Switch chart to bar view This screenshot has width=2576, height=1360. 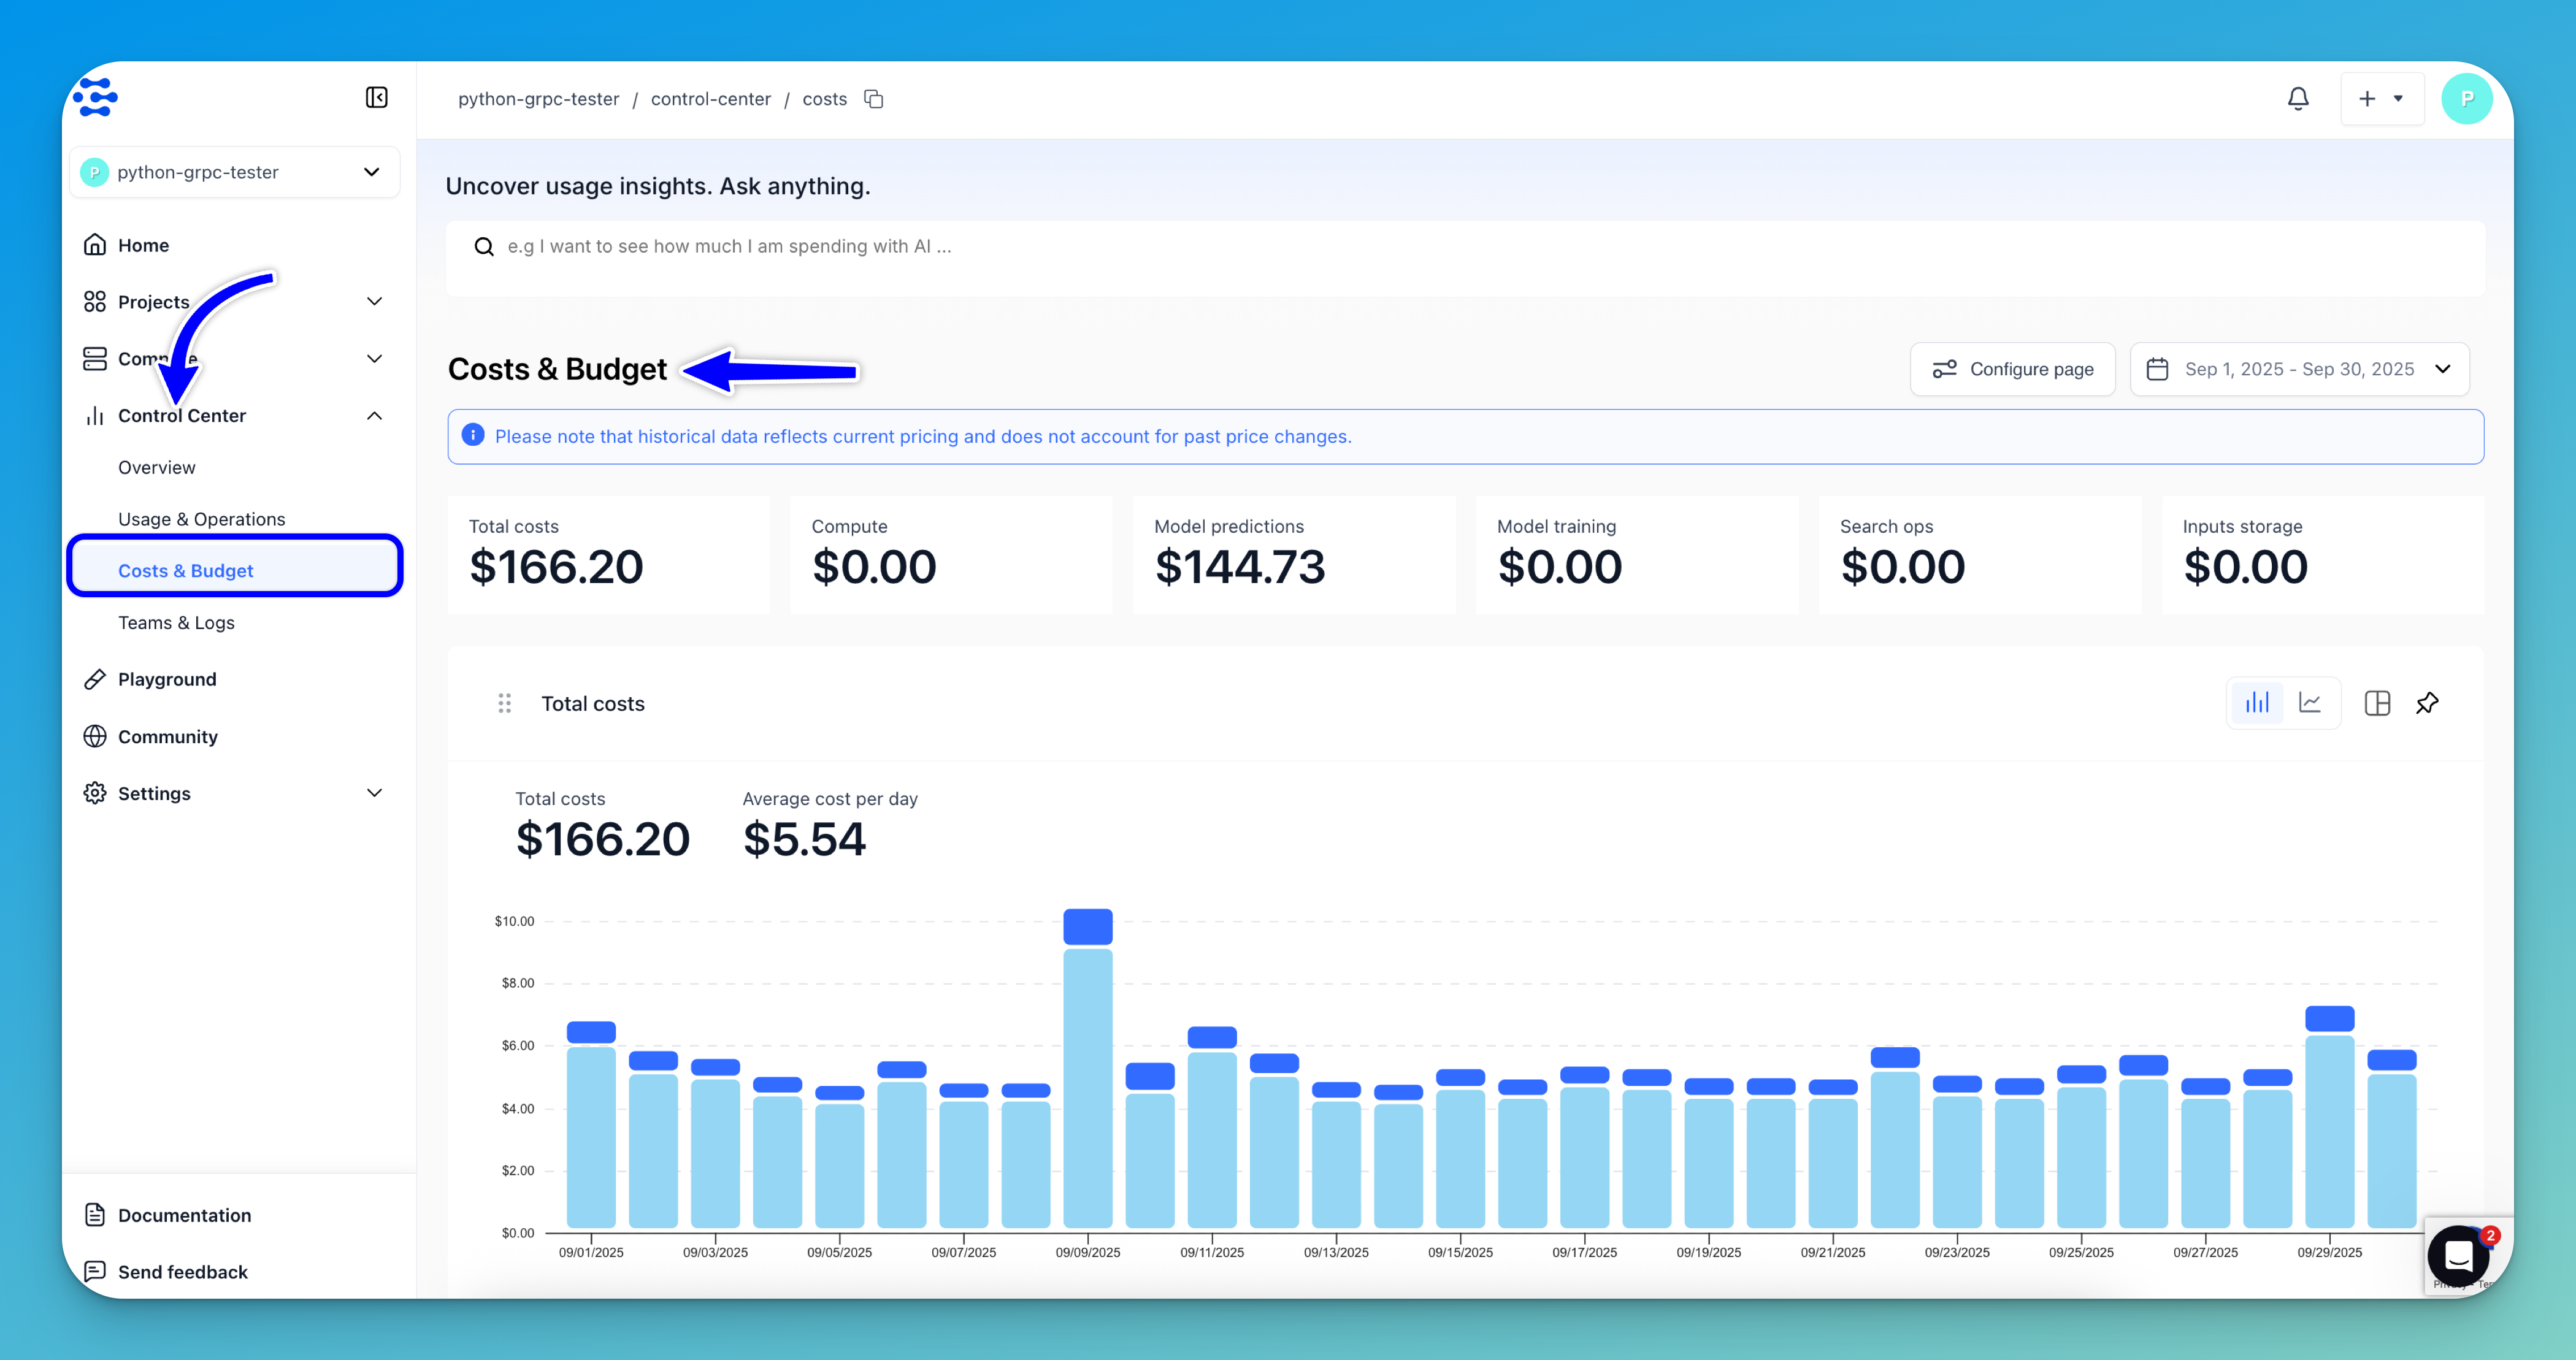[x=2257, y=703]
